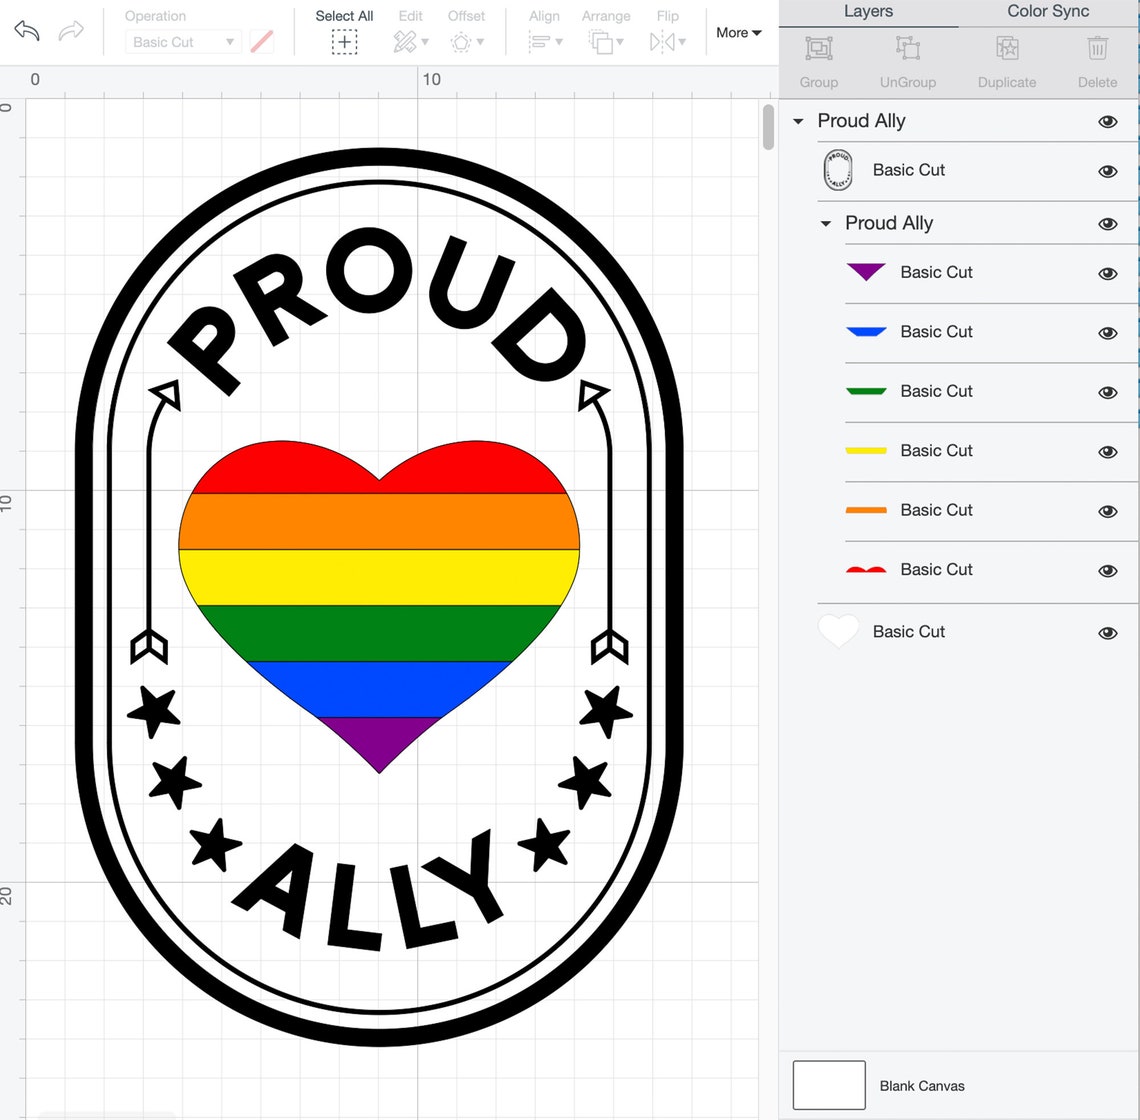The height and width of the screenshot is (1120, 1140).
Task: Click the More button
Action: 737,32
